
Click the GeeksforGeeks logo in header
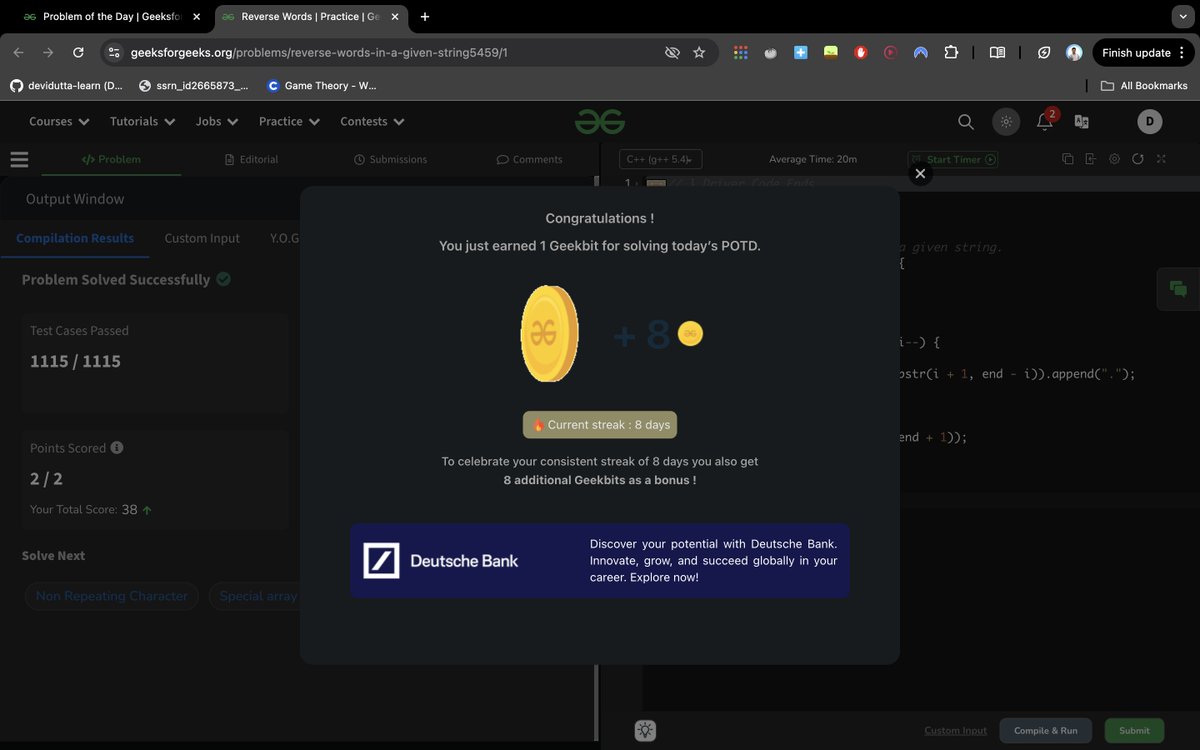(600, 122)
